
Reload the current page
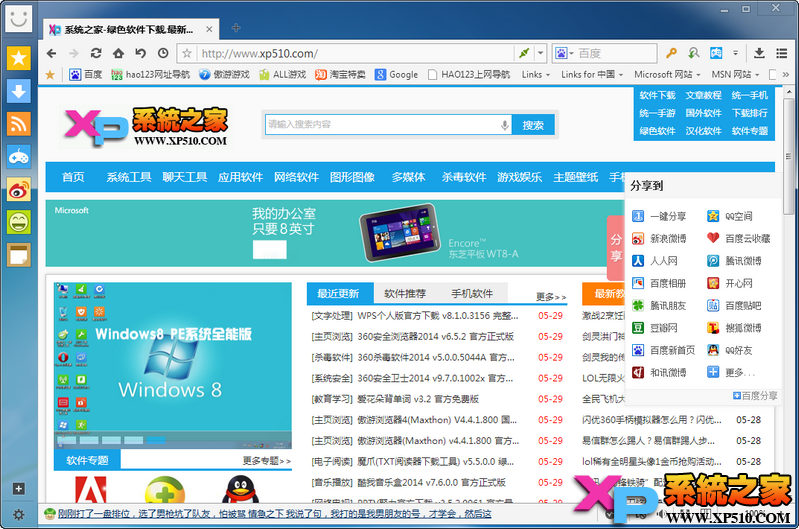pos(96,53)
